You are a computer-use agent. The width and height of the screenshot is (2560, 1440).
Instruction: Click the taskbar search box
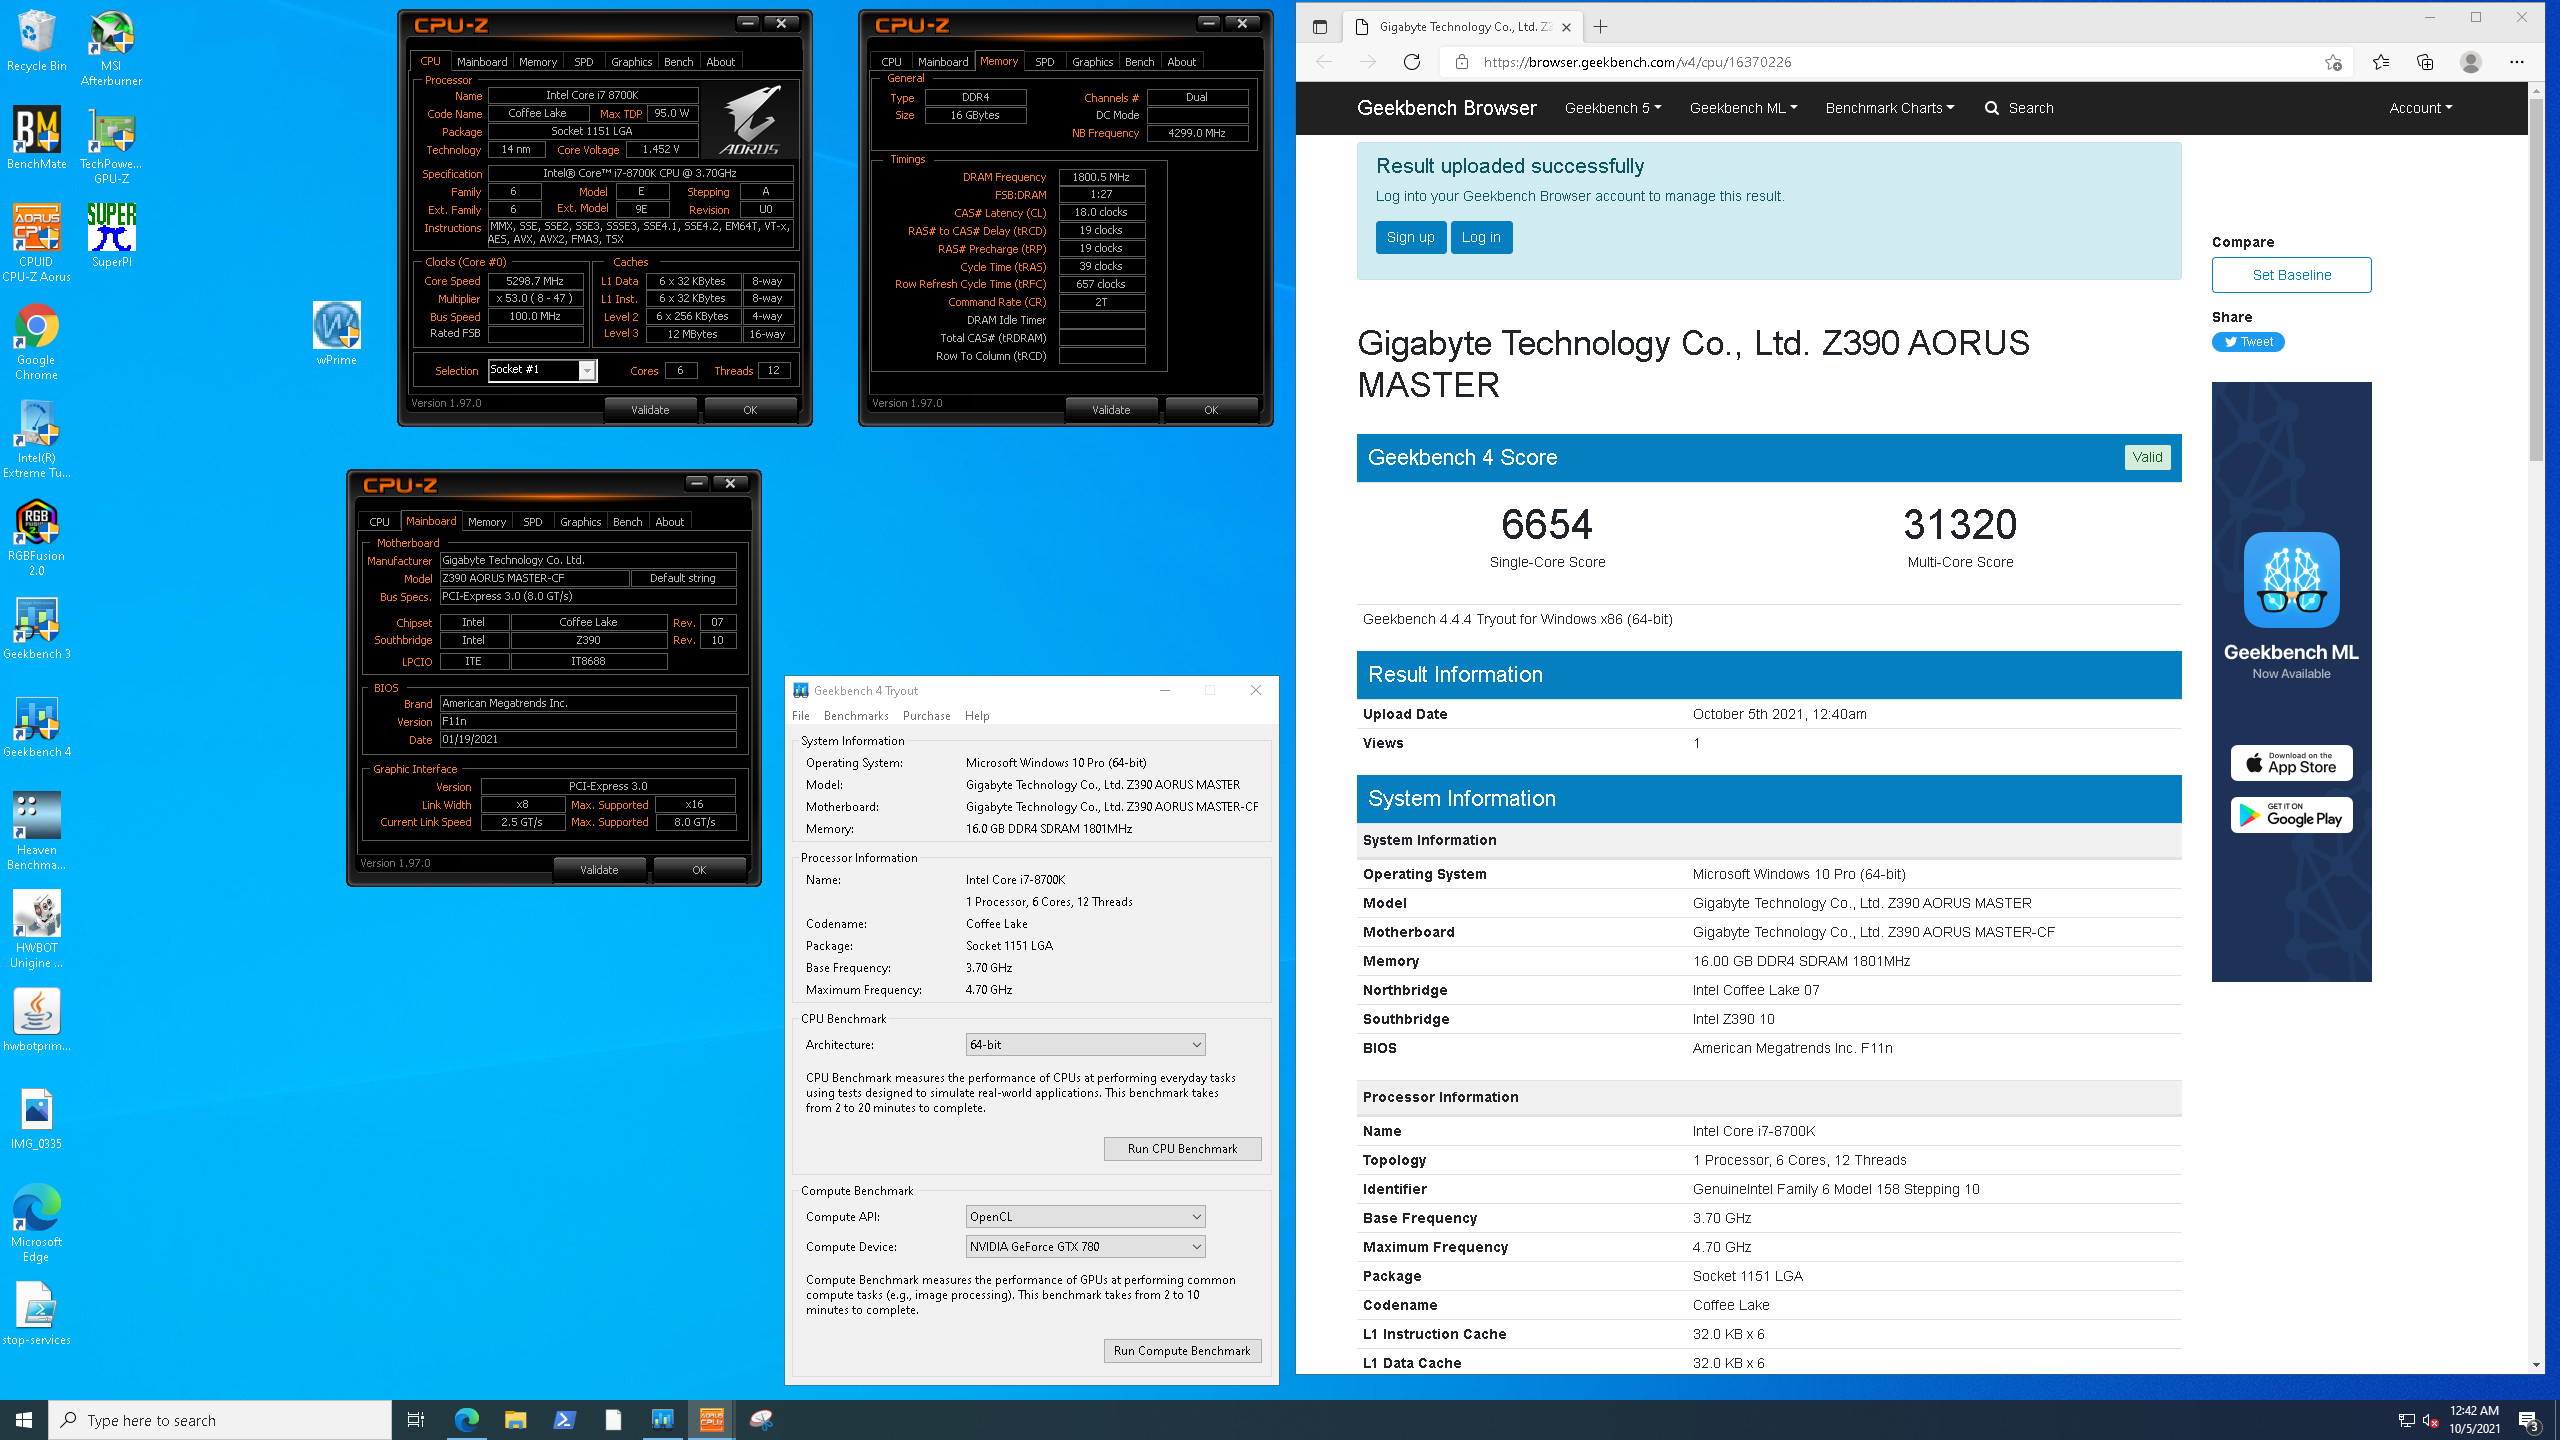pyautogui.click(x=220, y=1420)
